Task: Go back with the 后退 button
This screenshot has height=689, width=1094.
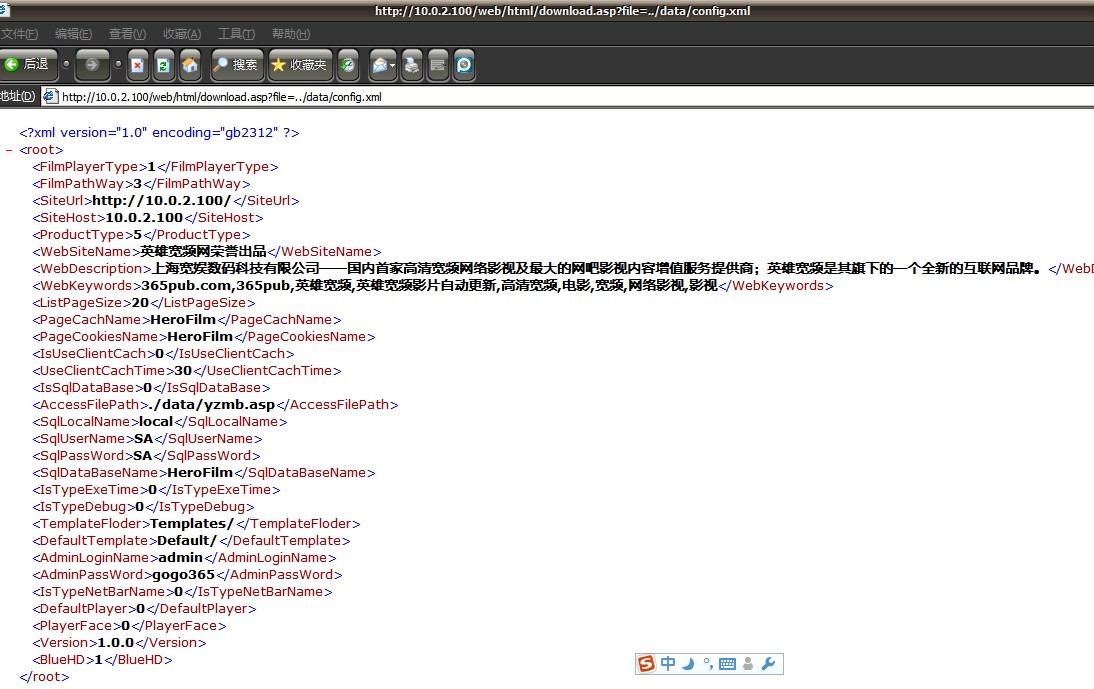Action: (27, 65)
